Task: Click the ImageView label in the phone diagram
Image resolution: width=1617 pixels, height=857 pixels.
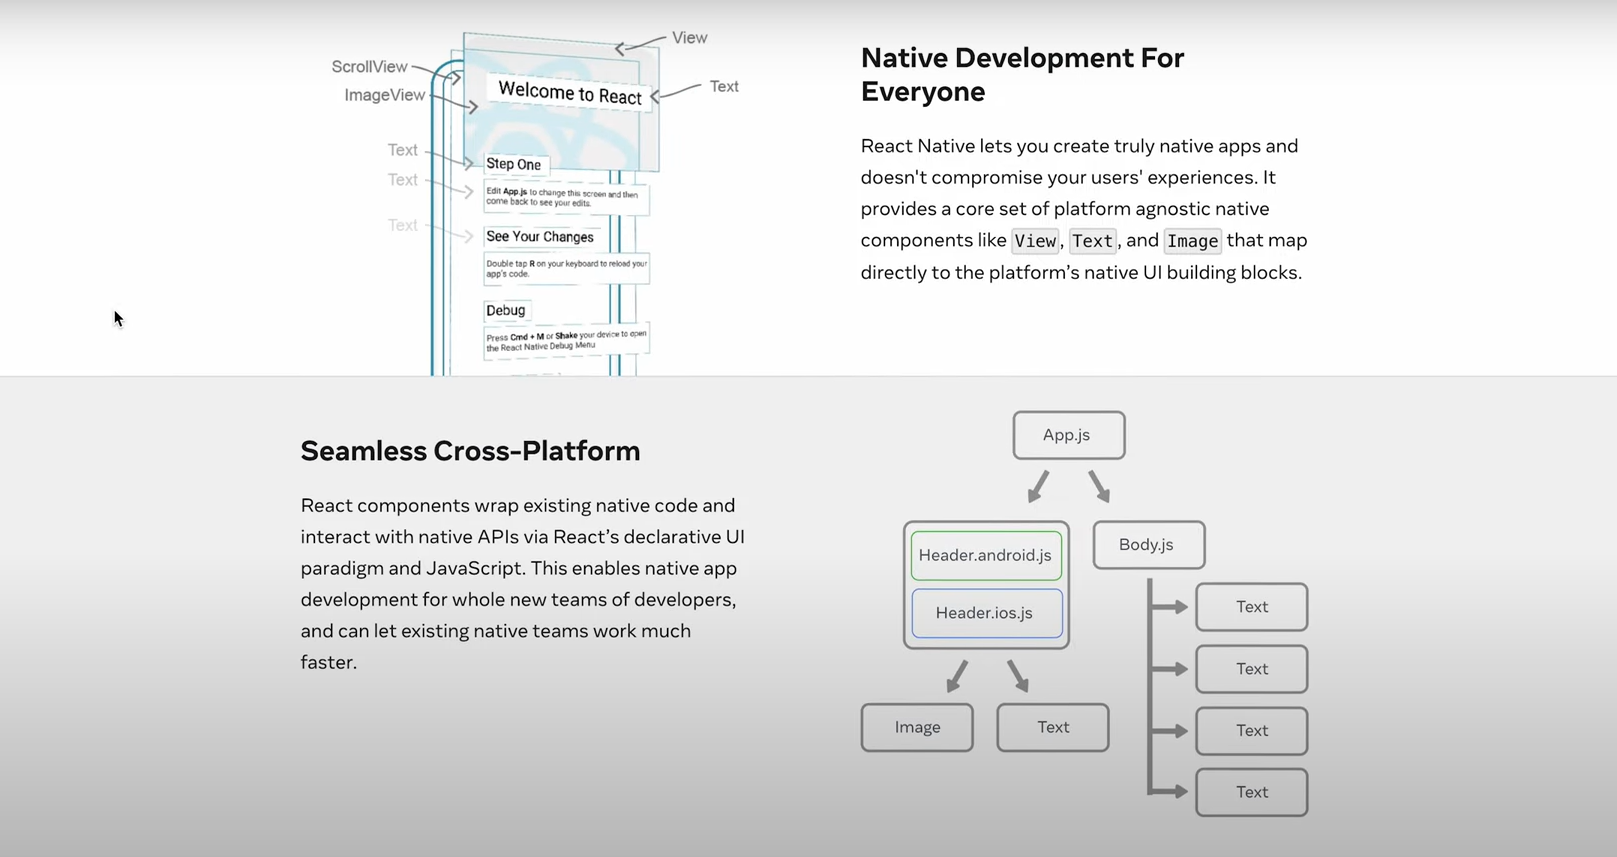Action: pos(384,95)
